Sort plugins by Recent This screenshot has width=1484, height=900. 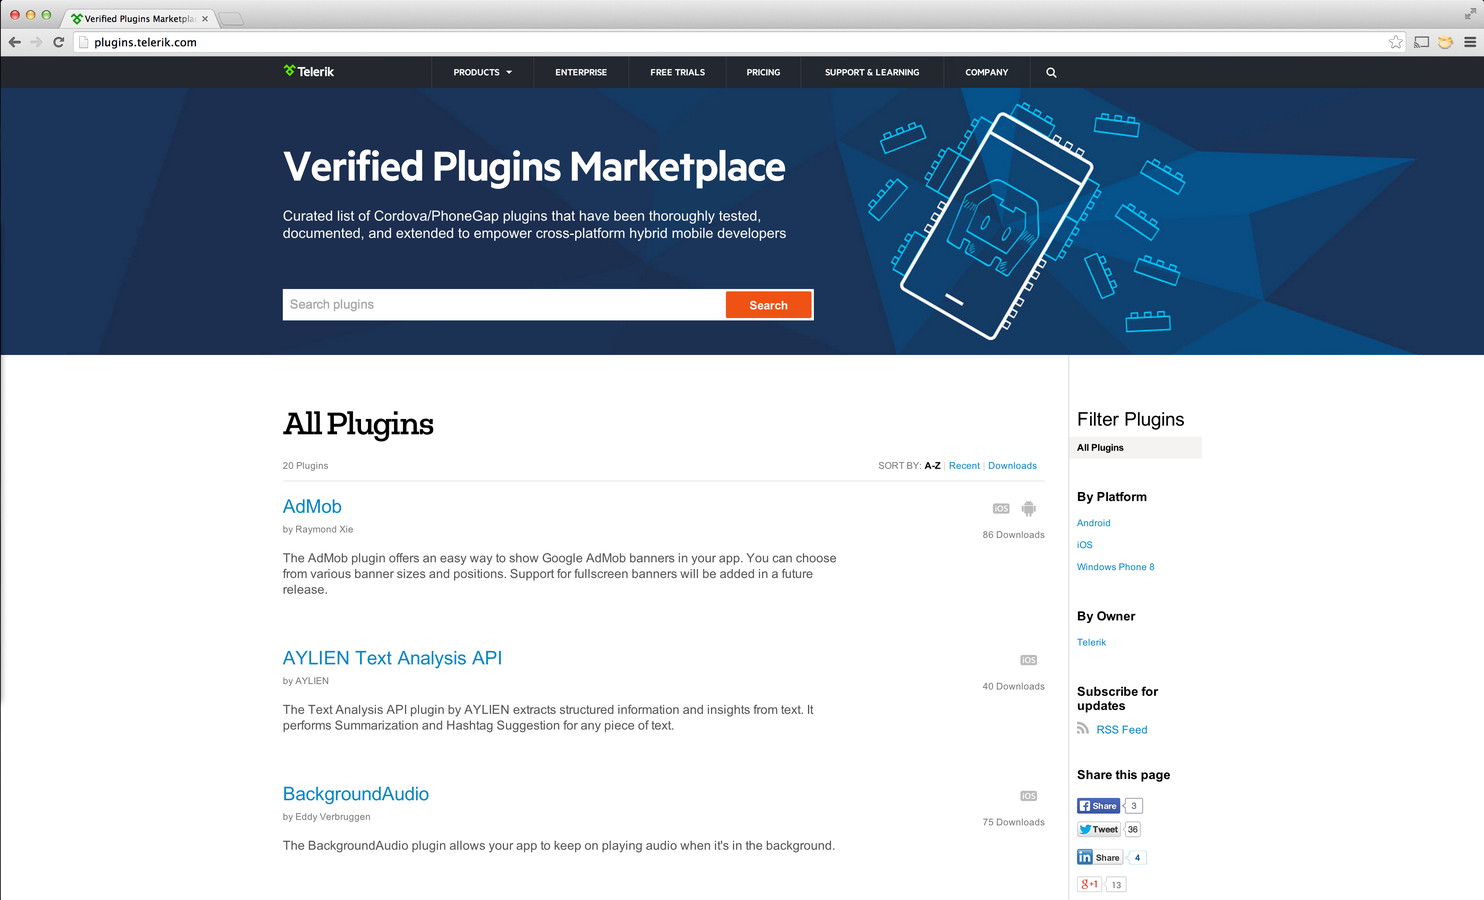coord(964,466)
